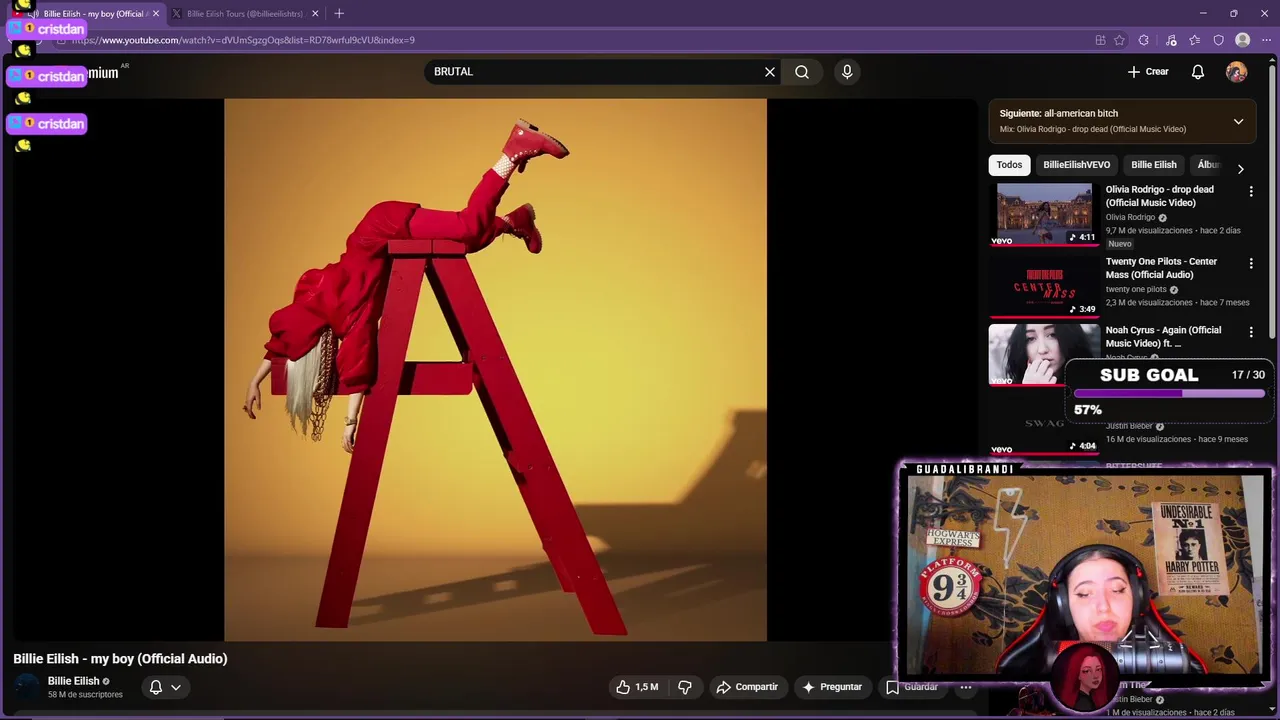1280x720 pixels.
Task: Close the Billie Eilish my boy tab
Action: (x=156, y=14)
